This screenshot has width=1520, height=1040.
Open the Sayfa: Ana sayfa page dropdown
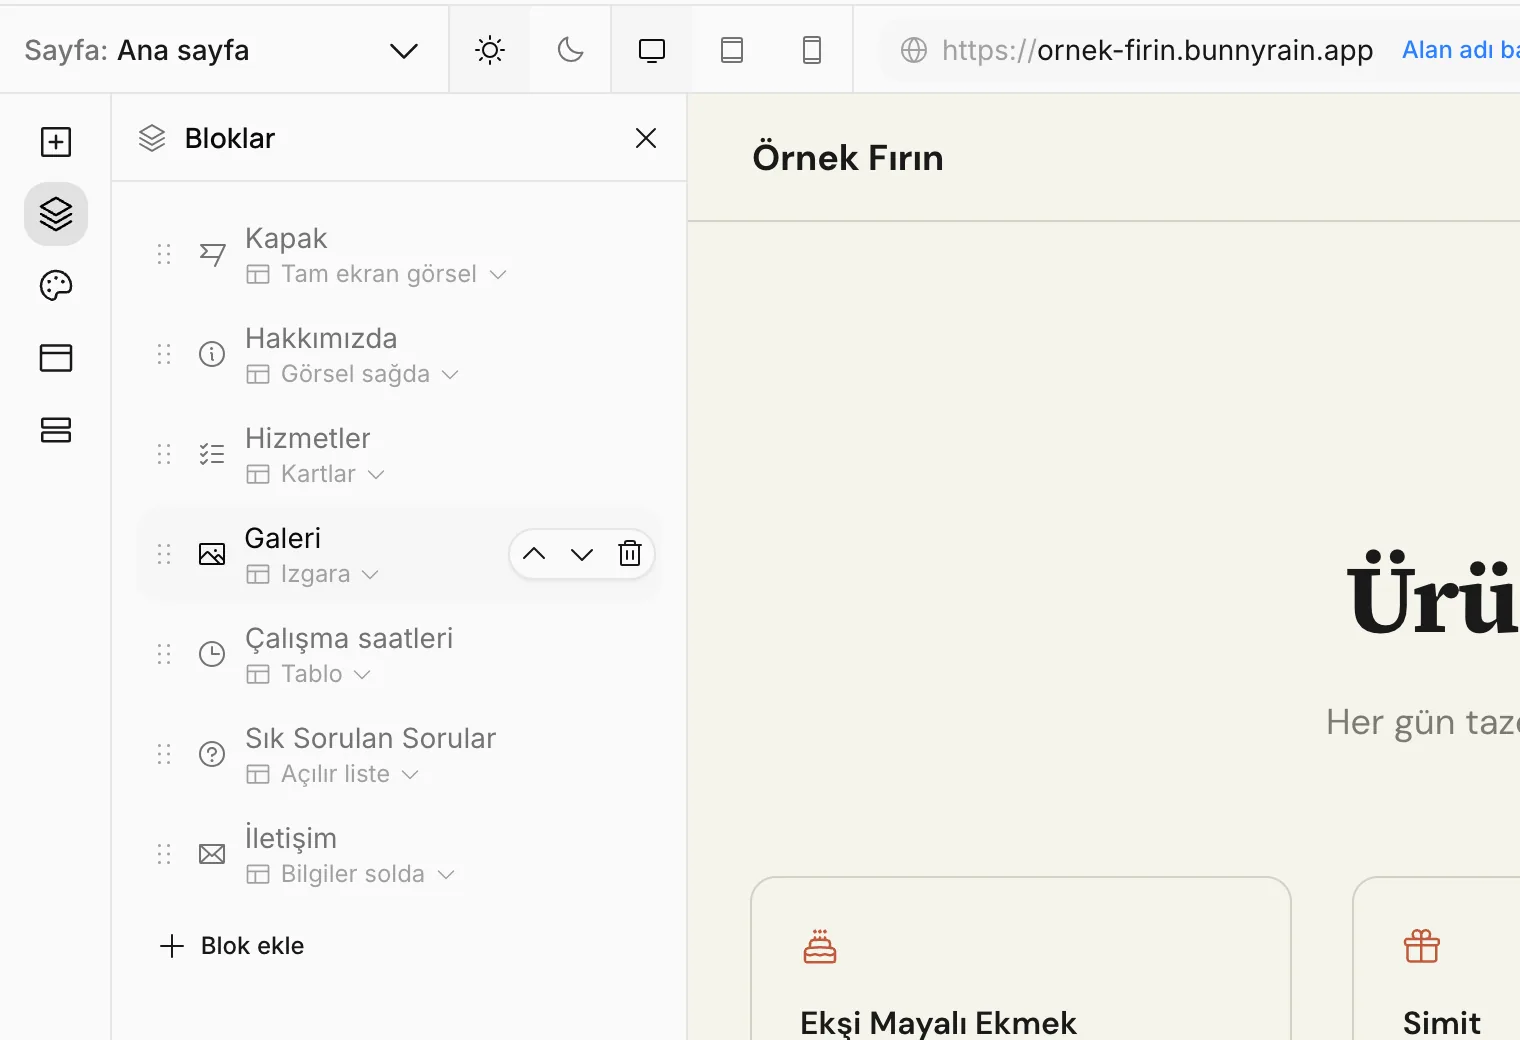(222, 50)
